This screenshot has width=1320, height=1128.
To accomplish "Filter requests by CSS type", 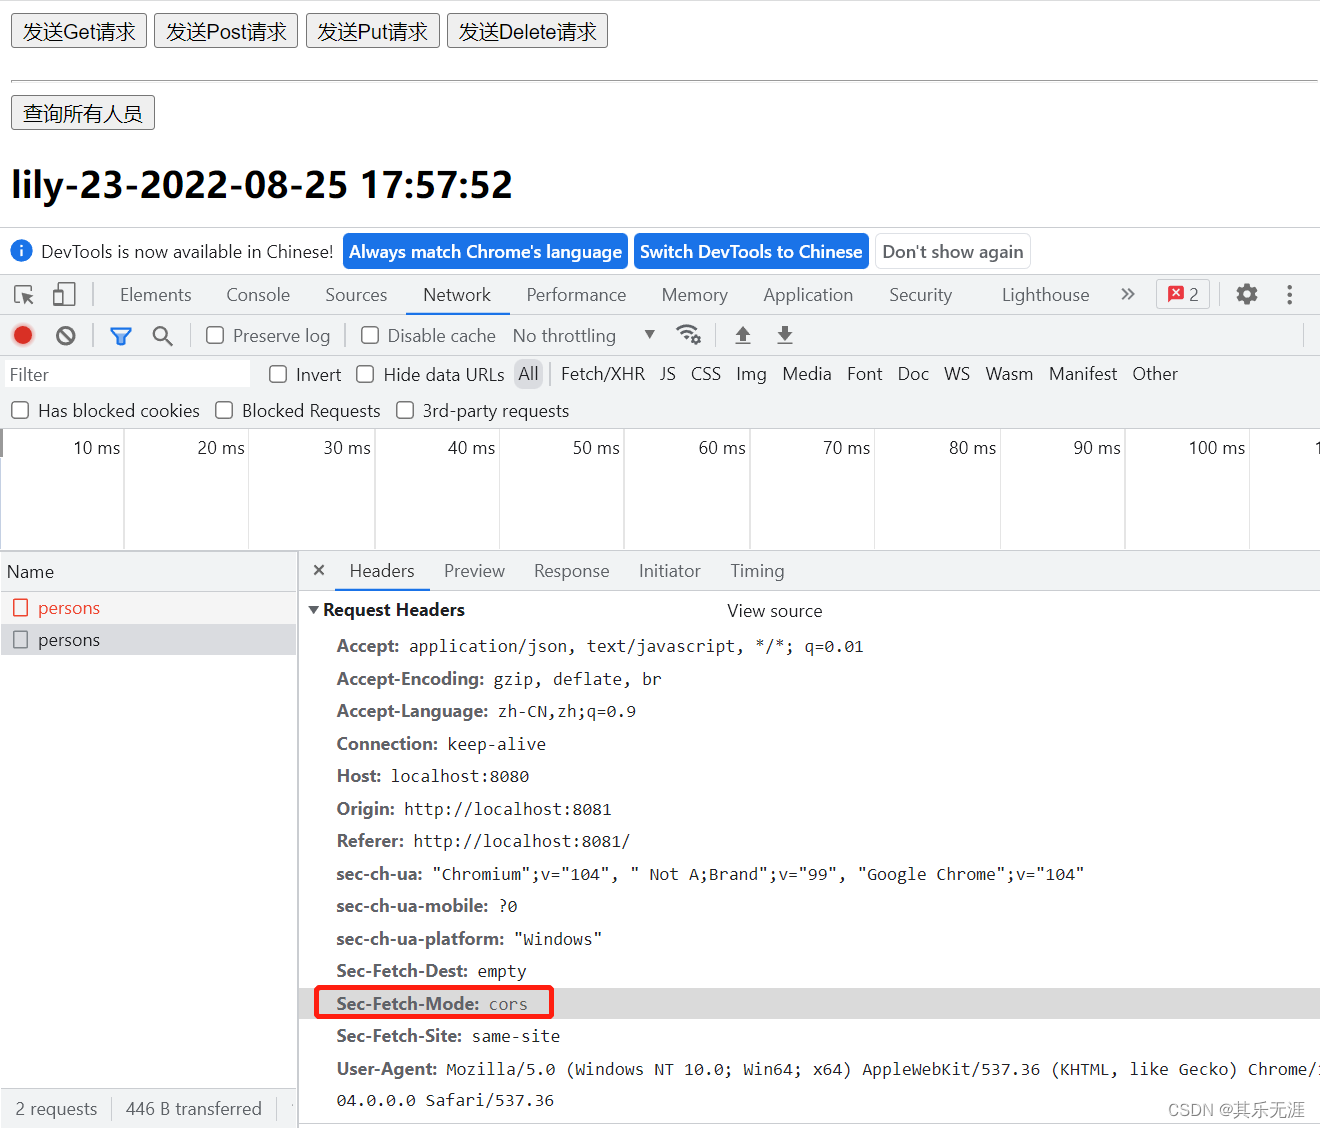I will 706,374.
